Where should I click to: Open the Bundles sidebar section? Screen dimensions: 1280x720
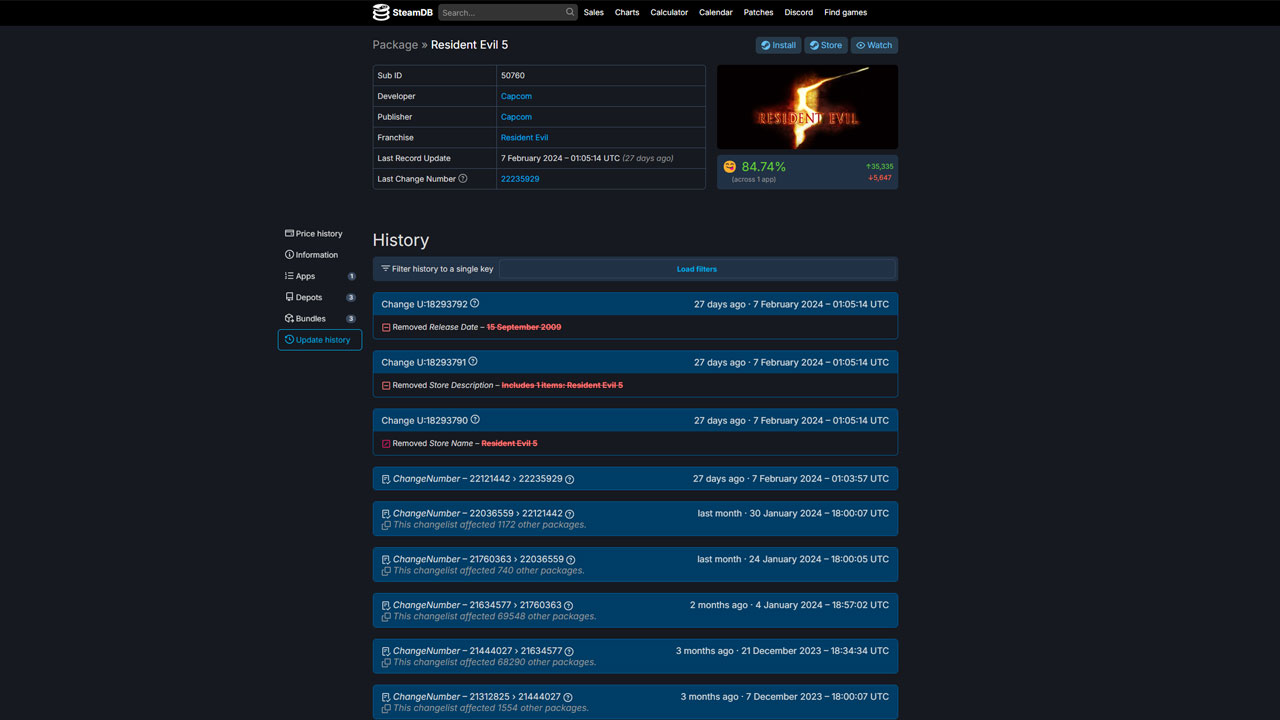[319, 318]
